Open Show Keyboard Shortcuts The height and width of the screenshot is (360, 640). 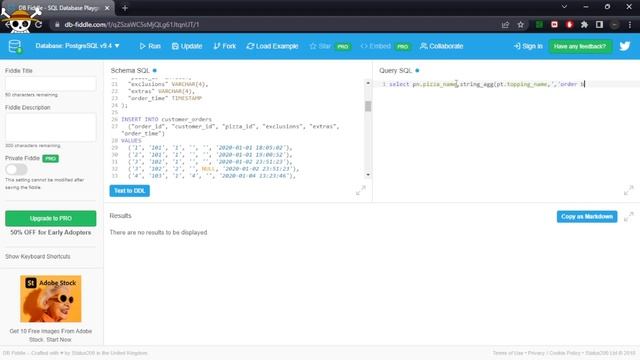coord(38,256)
